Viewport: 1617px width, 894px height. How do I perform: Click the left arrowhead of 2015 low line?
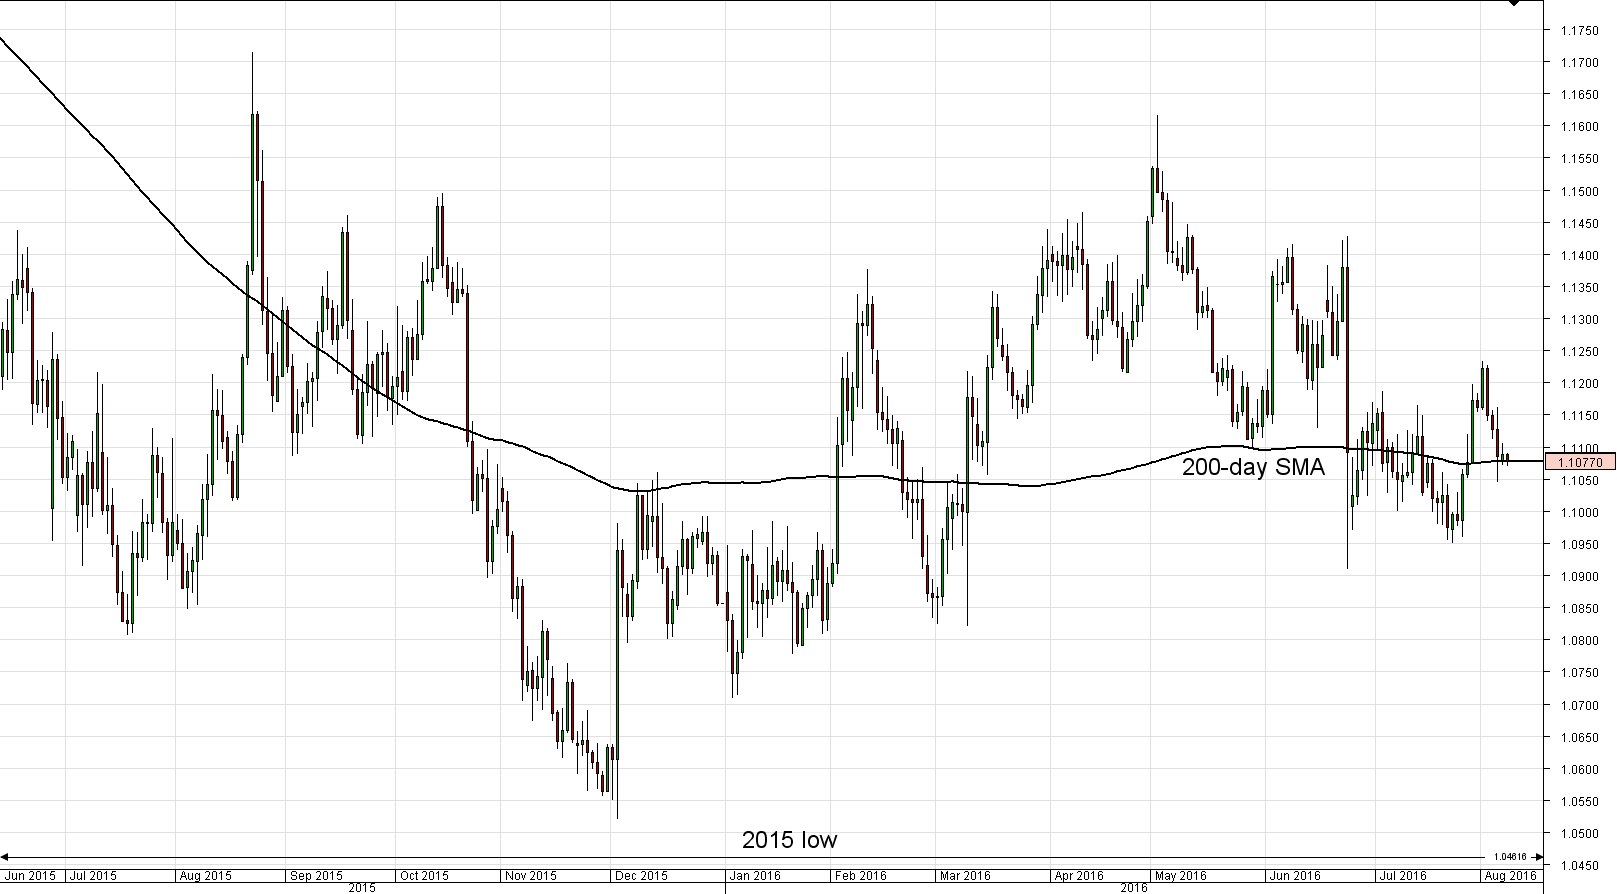click(x=5, y=857)
